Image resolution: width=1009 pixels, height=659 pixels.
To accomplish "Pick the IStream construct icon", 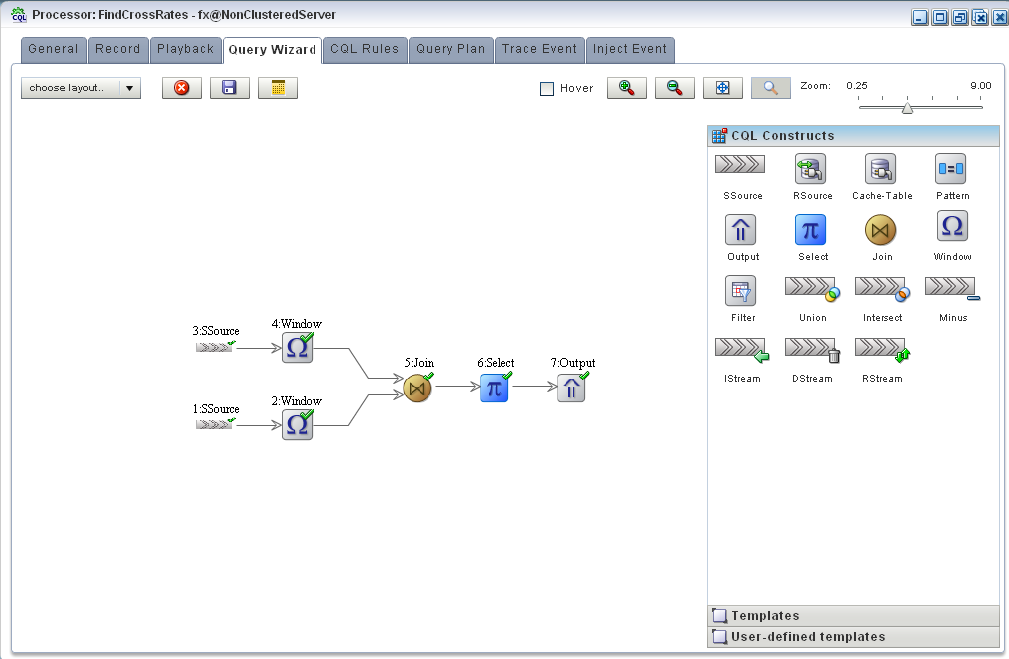I will [x=742, y=350].
